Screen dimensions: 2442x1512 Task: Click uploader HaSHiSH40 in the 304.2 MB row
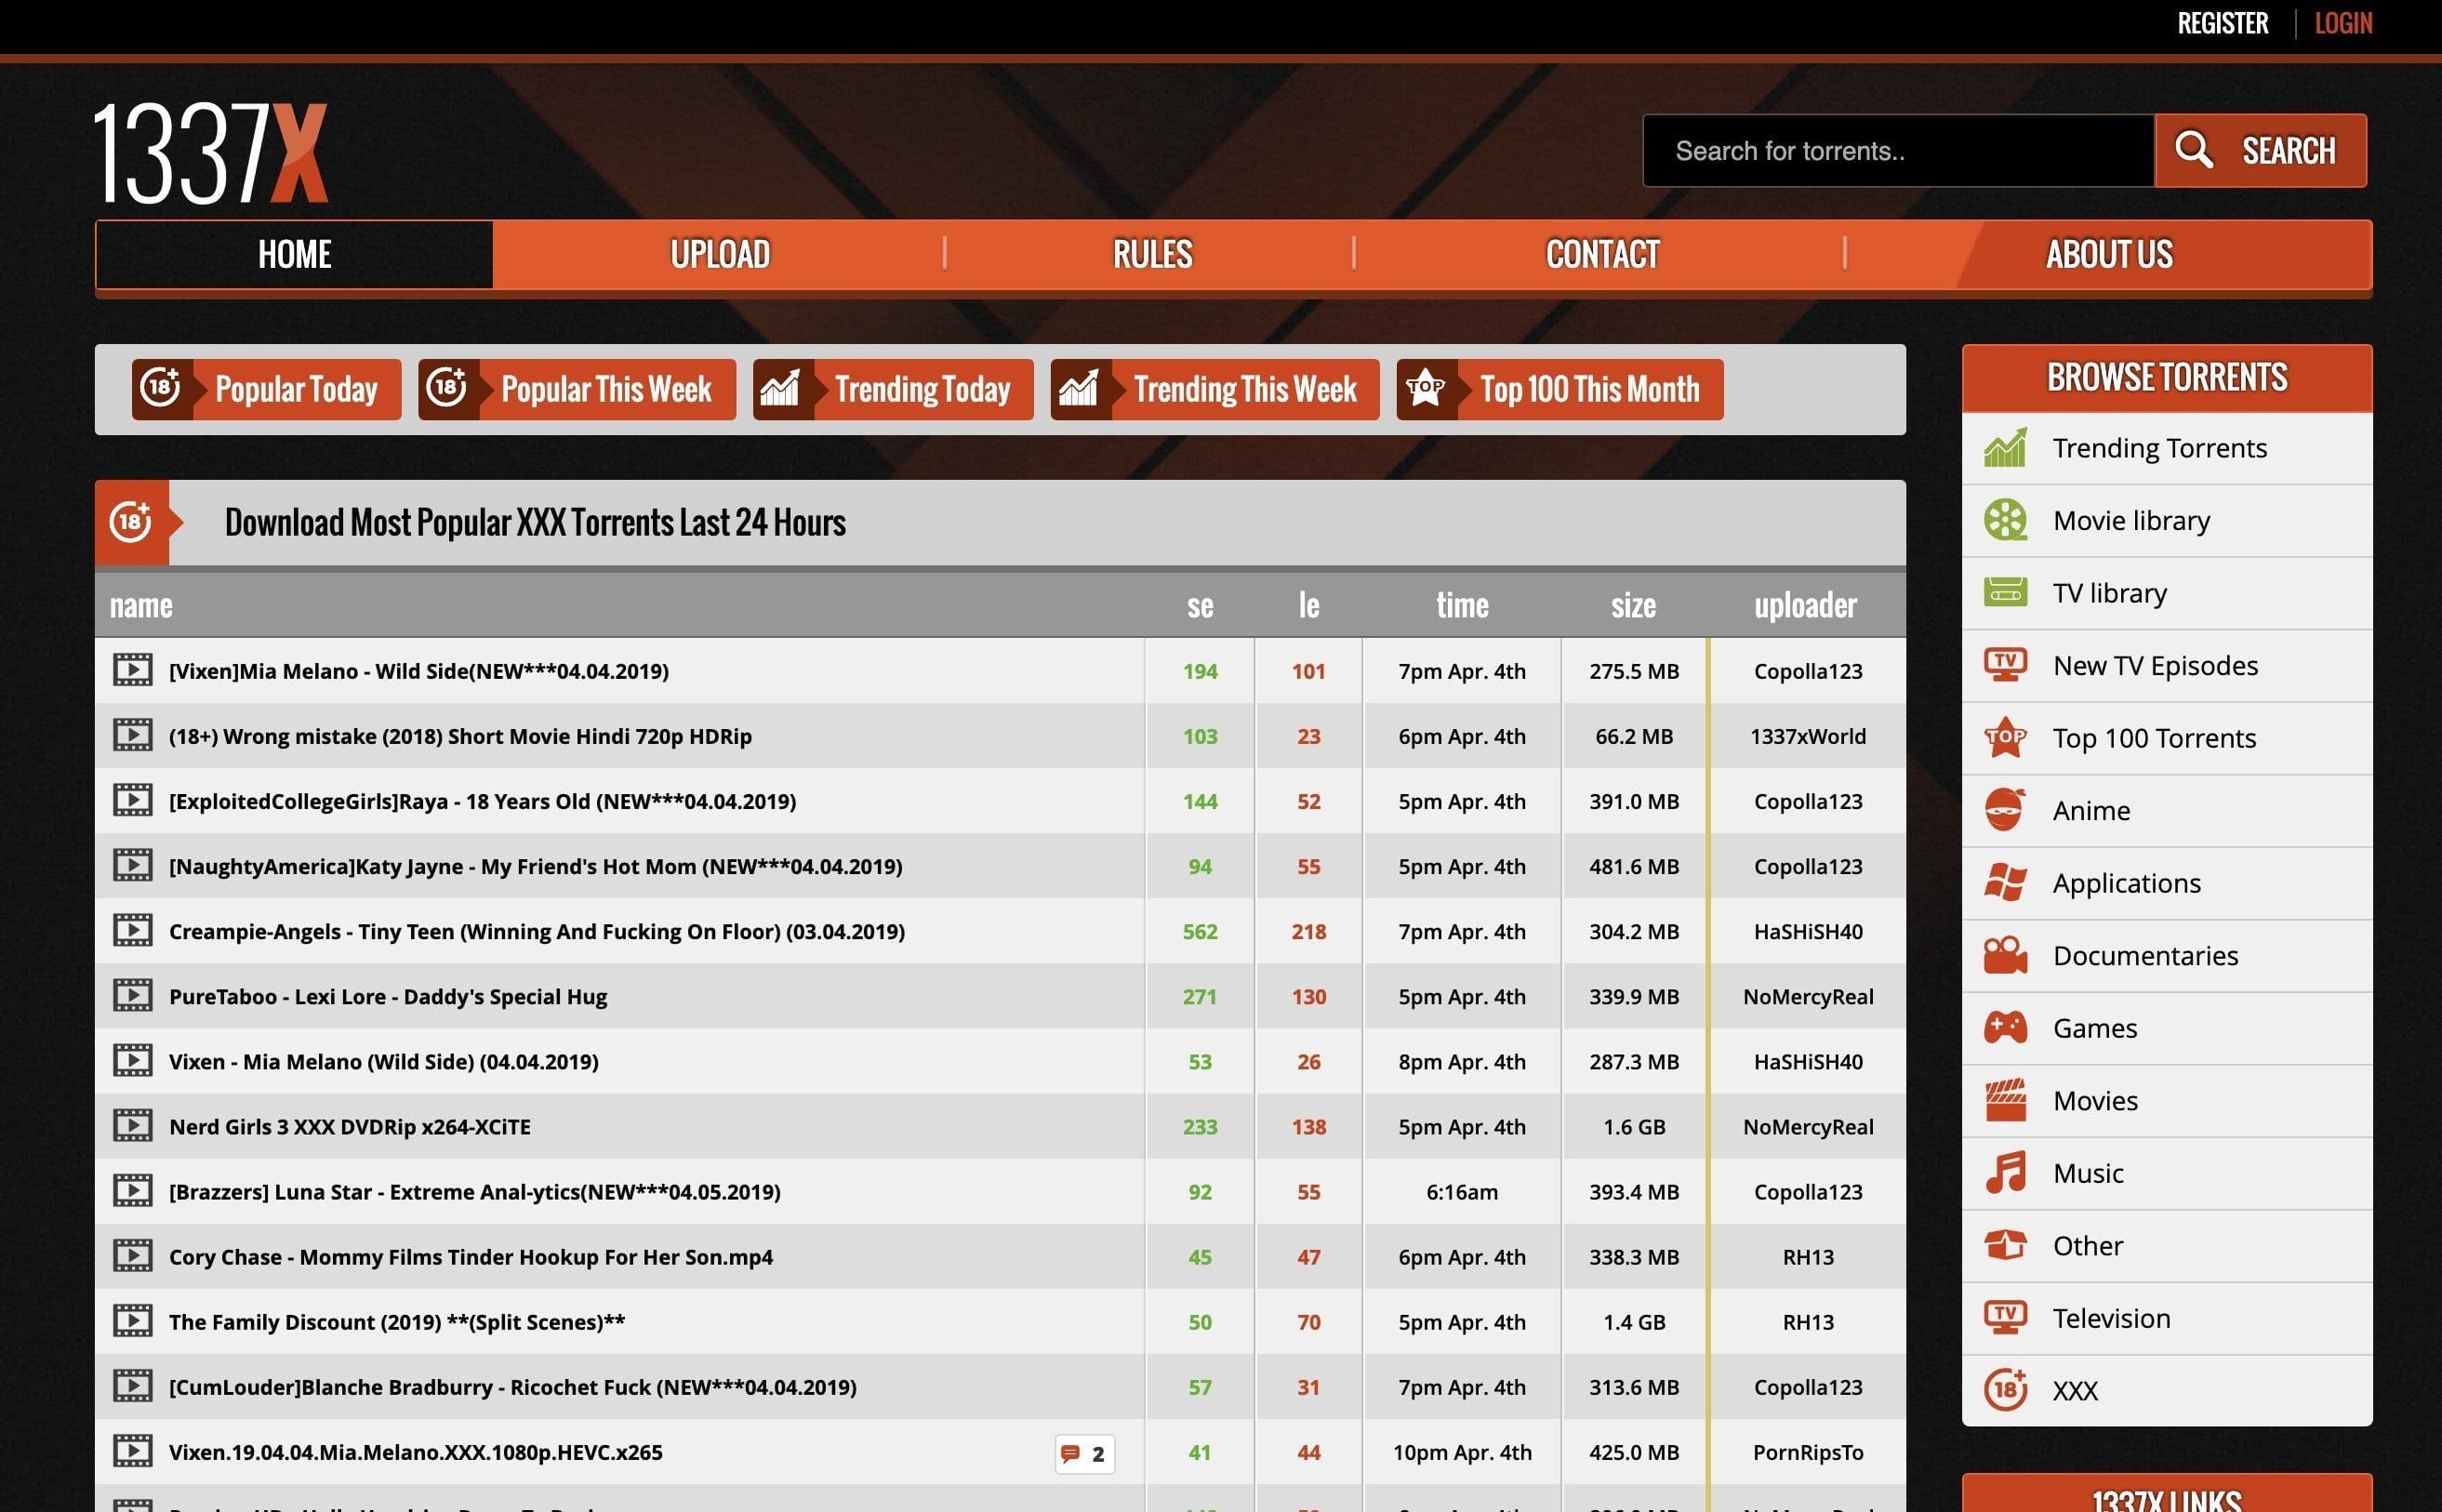click(1807, 931)
